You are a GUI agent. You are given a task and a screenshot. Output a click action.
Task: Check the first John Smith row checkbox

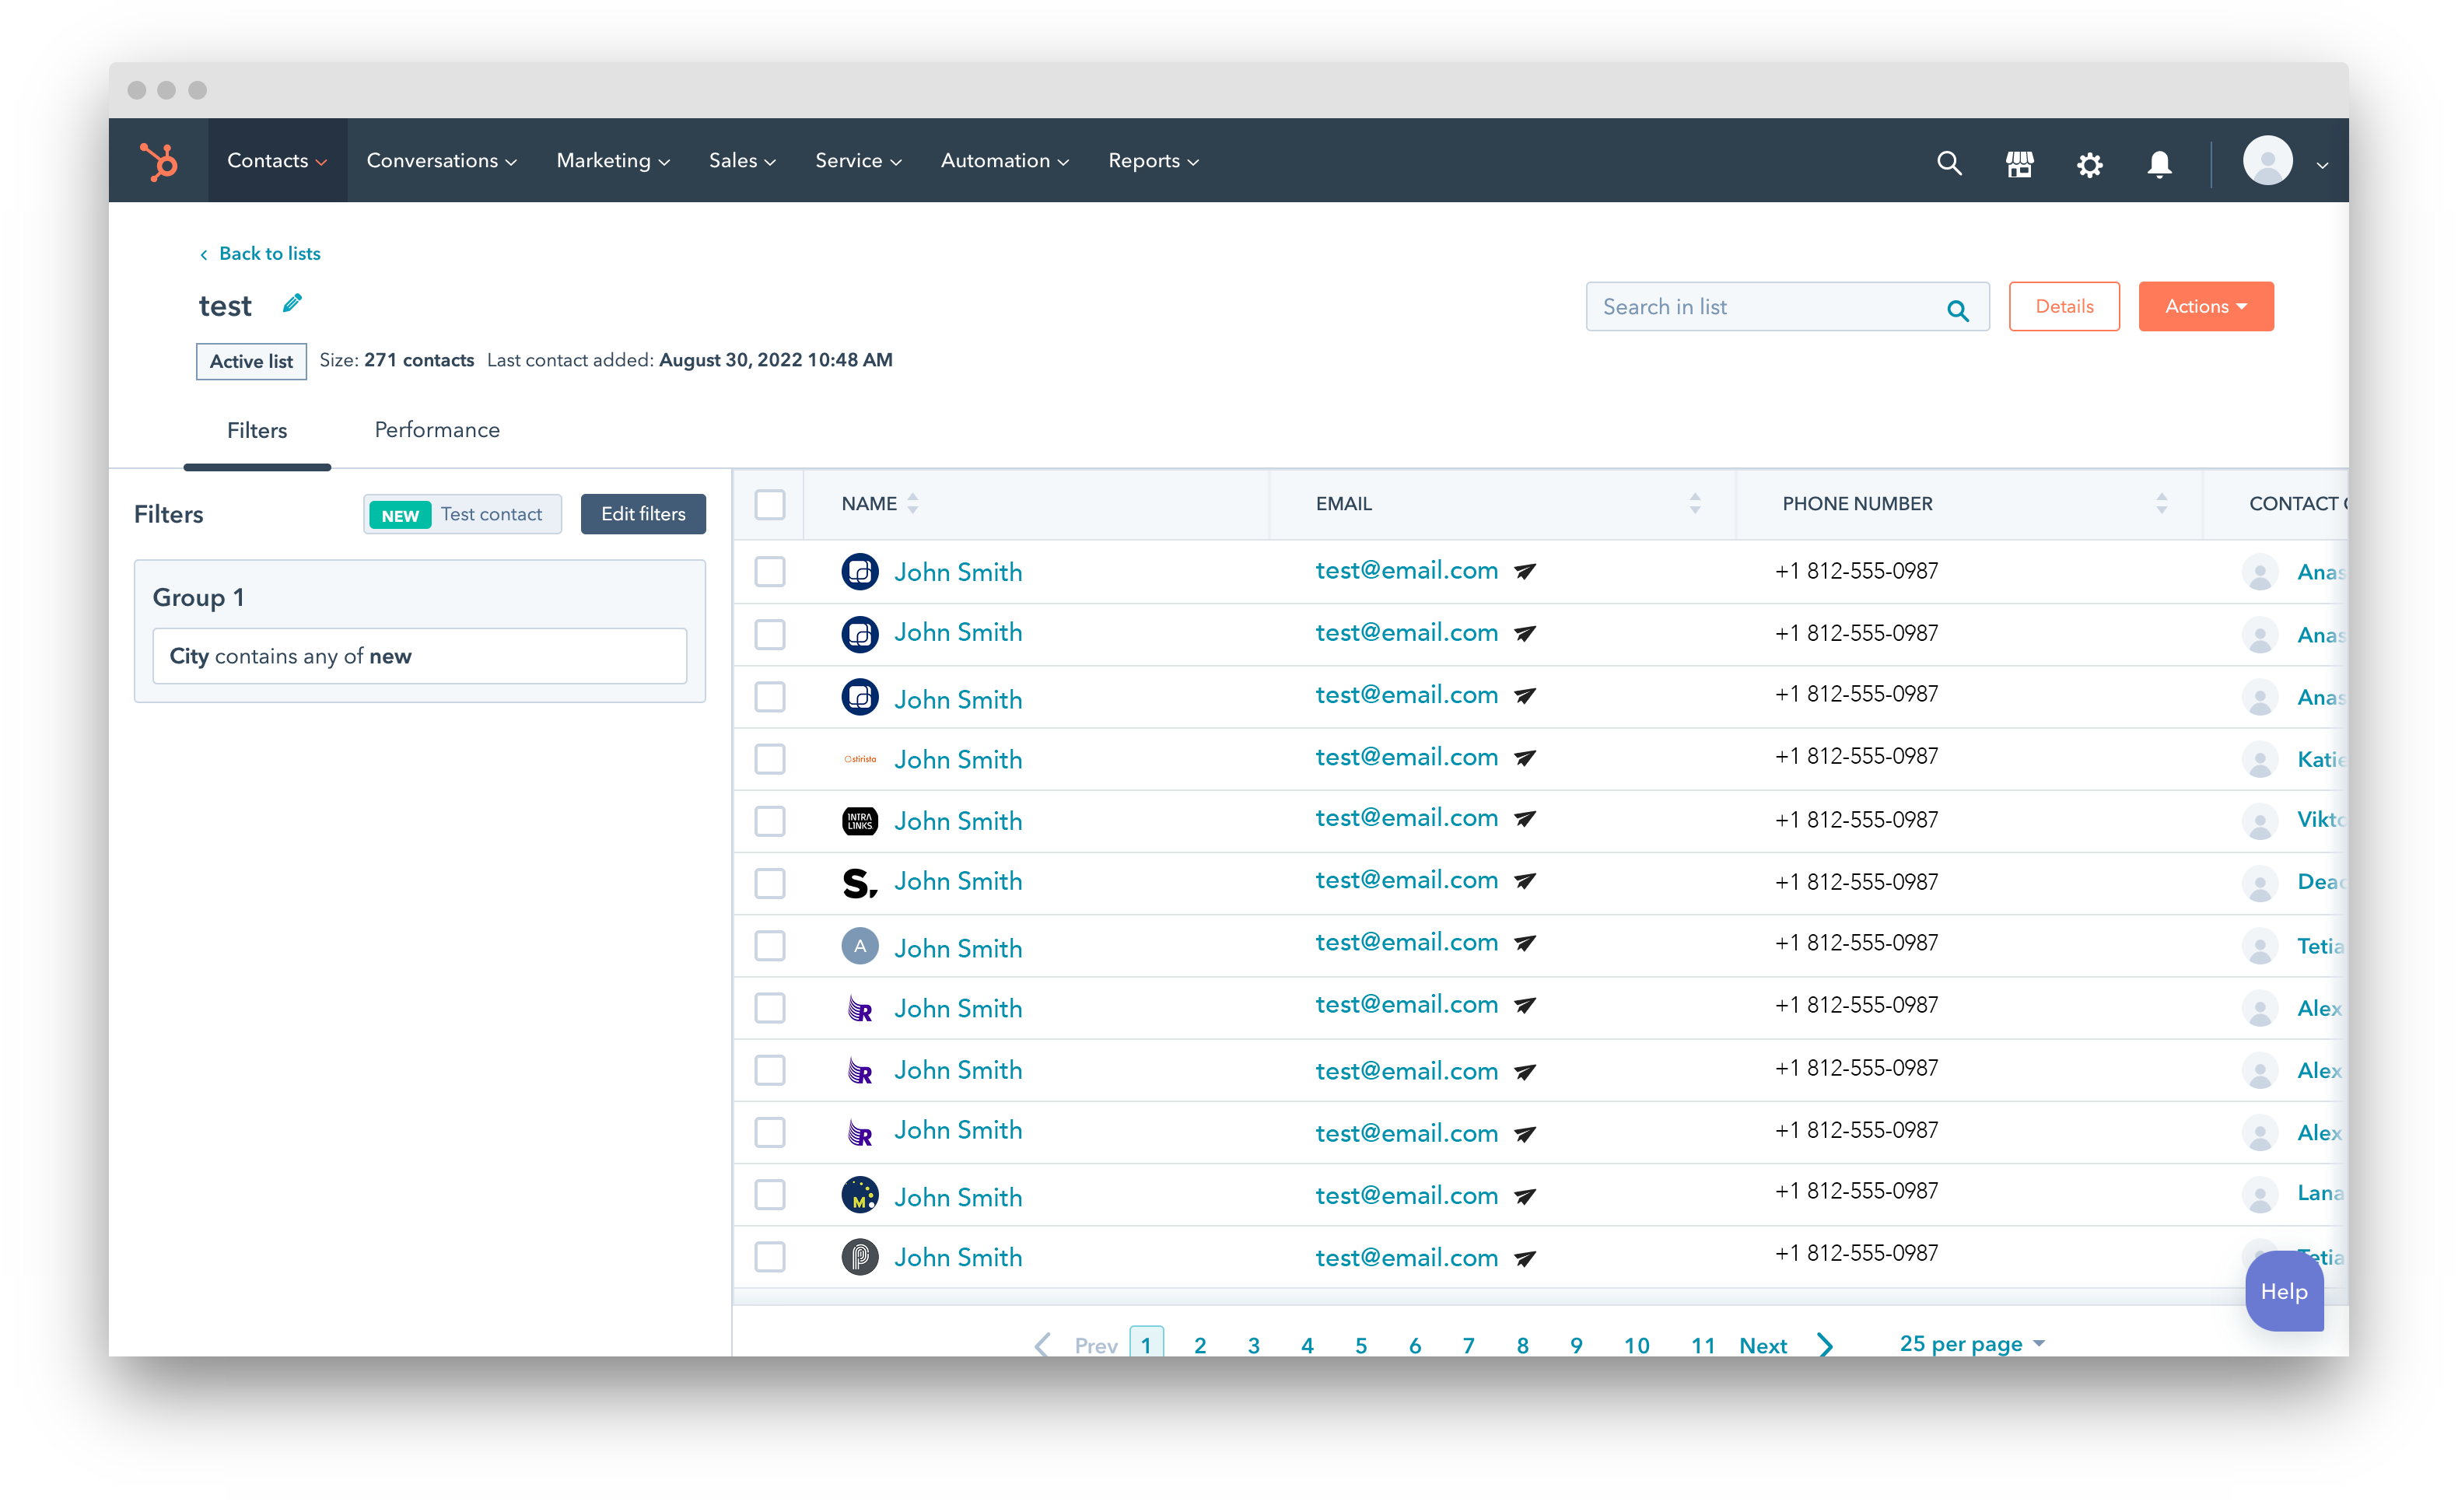coord(770,572)
